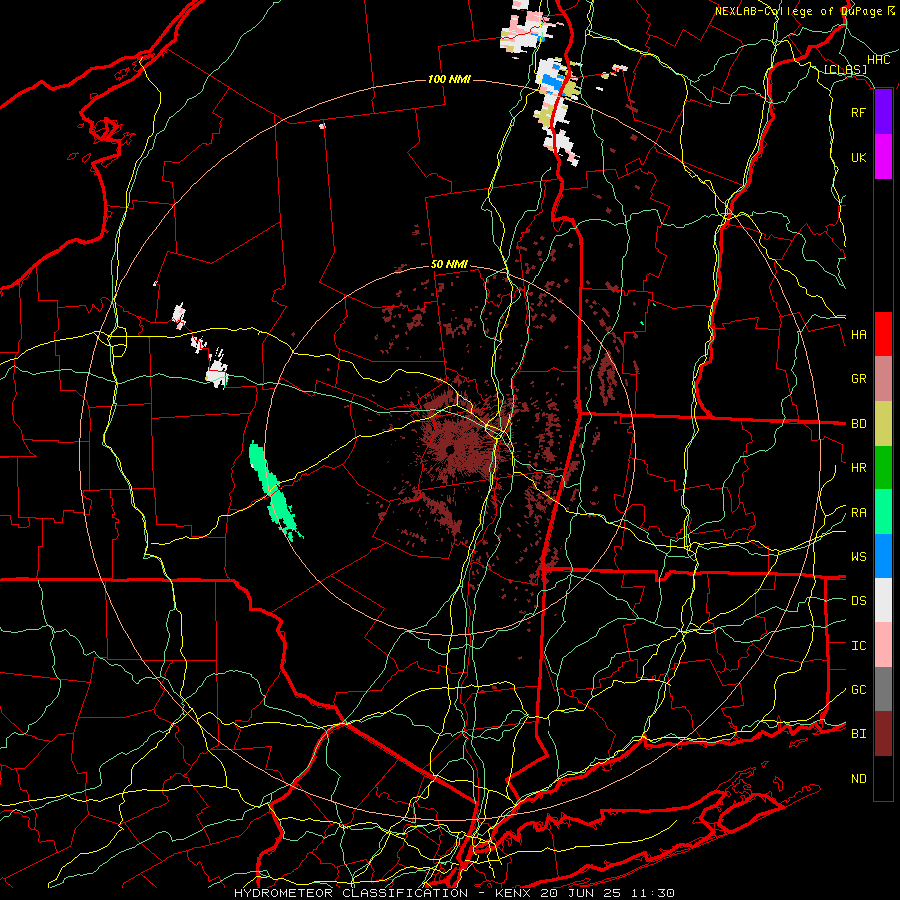Click the [CLAS] units label

(845, 69)
